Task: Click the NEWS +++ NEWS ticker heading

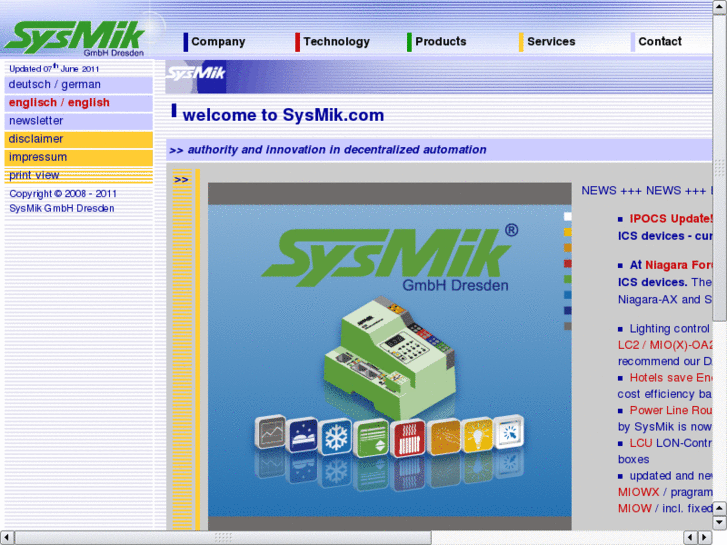Action: point(646,191)
